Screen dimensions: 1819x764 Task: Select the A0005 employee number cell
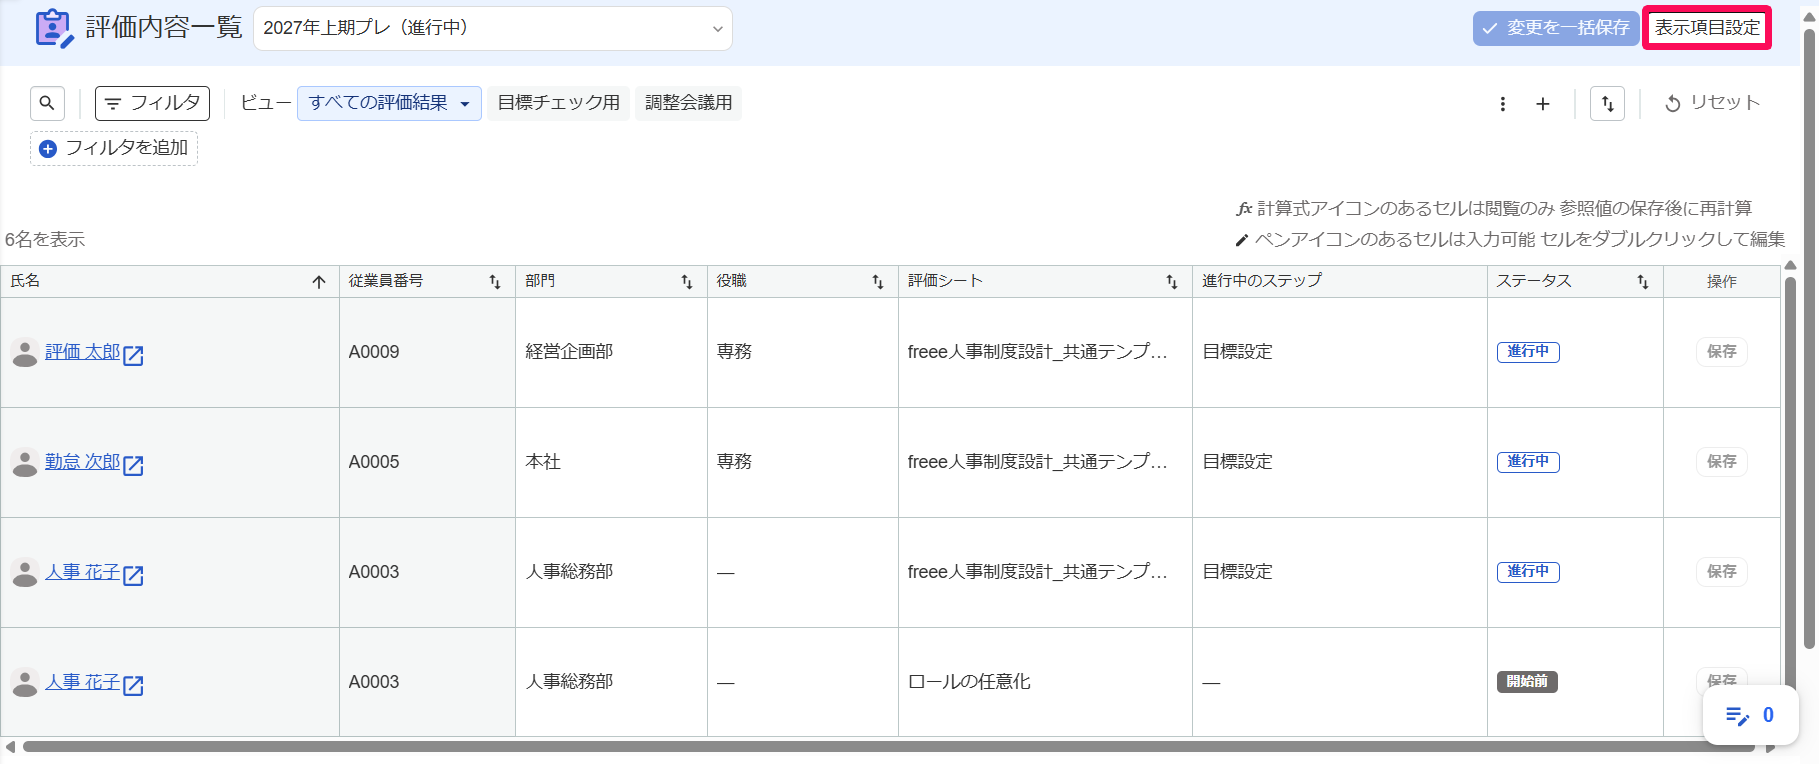pos(427,462)
